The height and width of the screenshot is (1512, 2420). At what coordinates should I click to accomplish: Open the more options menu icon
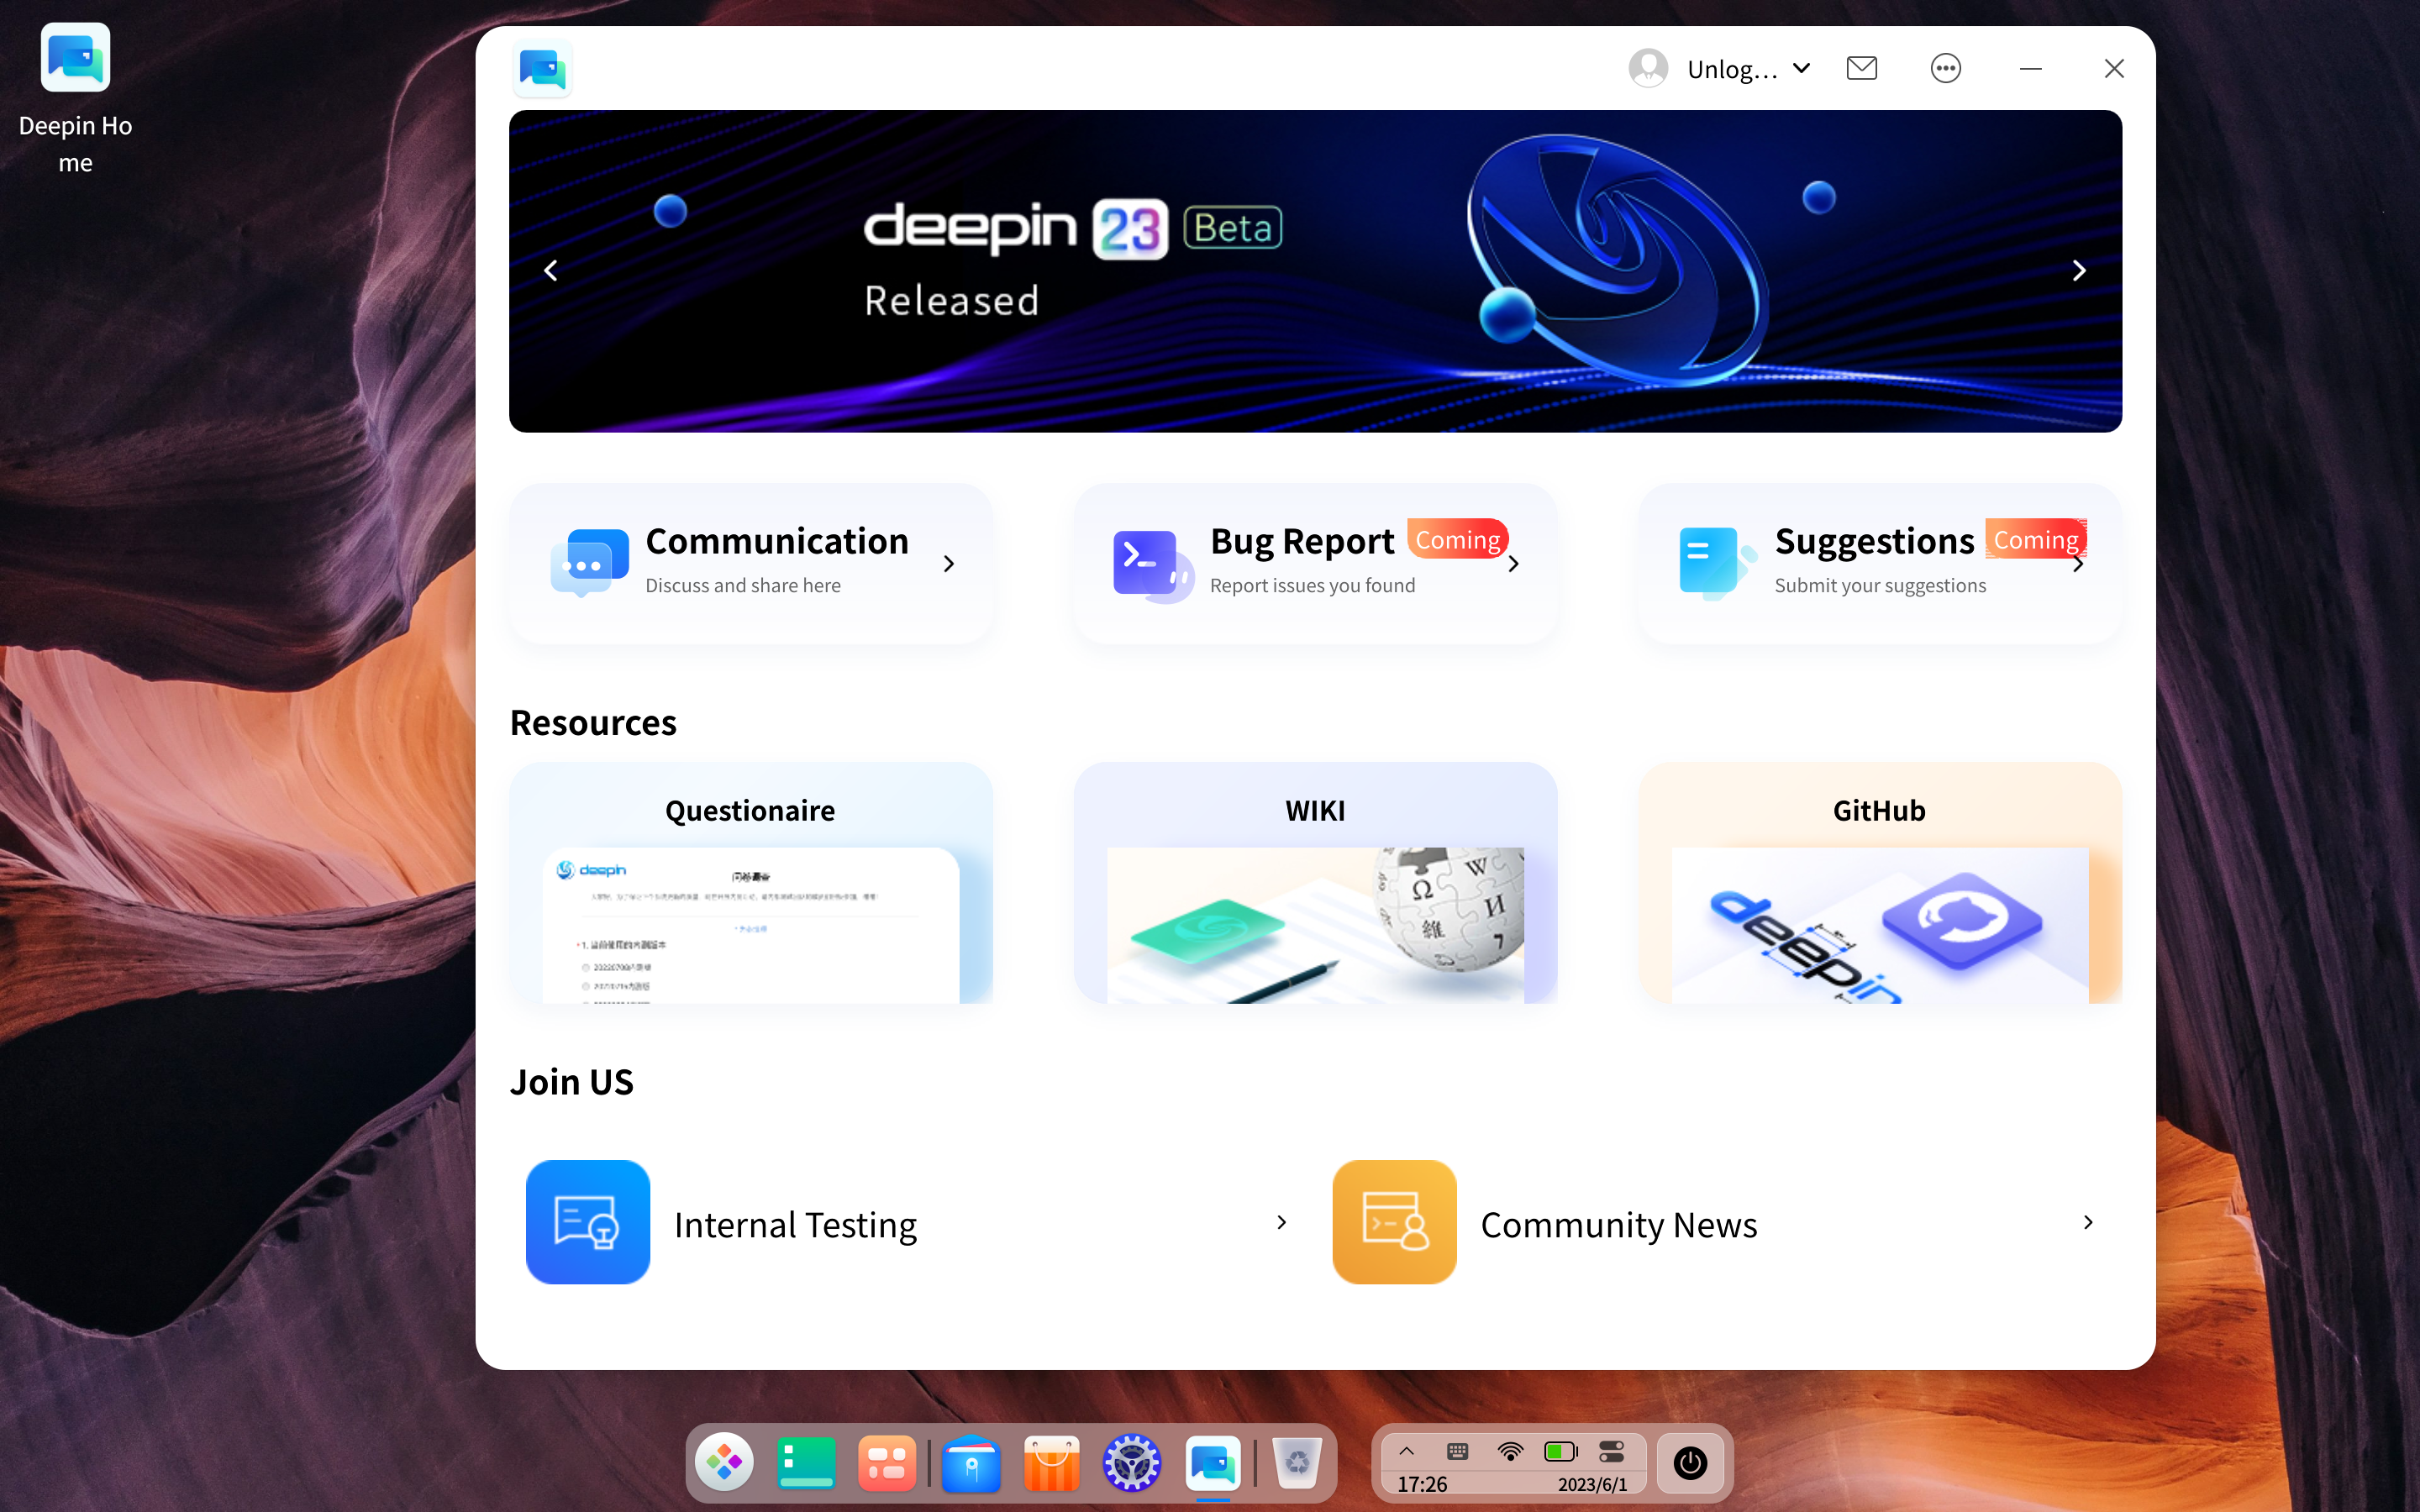pos(1945,68)
